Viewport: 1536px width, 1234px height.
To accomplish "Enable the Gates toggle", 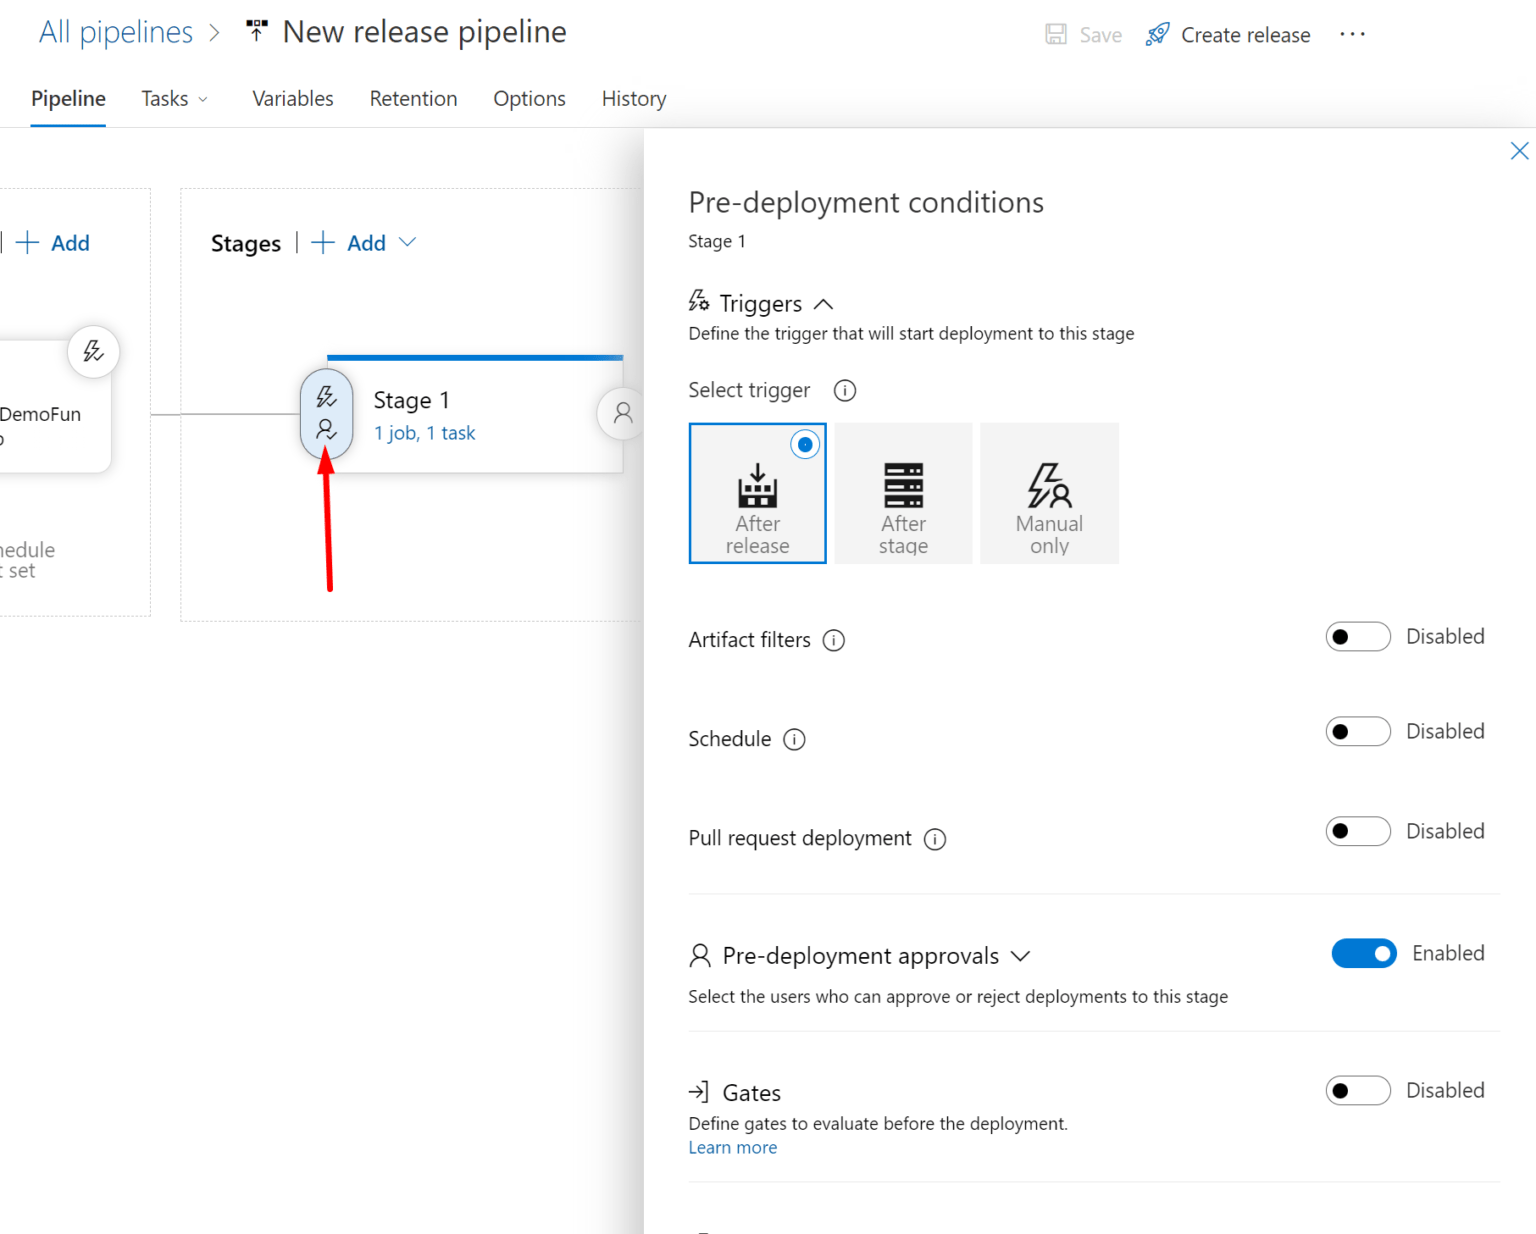I will click(1357, 1091).
